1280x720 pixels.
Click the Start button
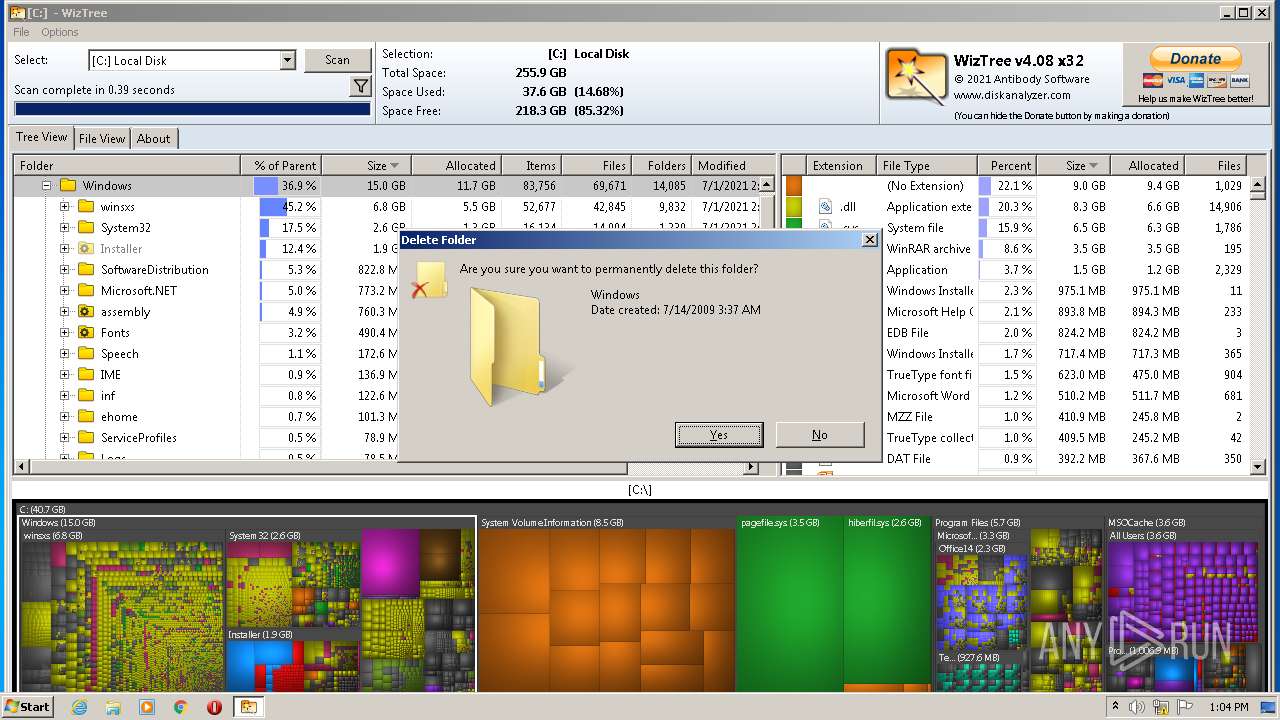coord(27,706)
